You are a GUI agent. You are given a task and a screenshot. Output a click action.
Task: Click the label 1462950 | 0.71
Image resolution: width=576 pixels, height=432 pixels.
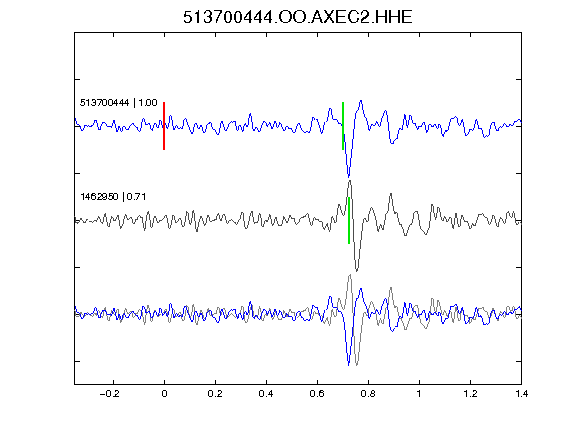coord(113,197)
